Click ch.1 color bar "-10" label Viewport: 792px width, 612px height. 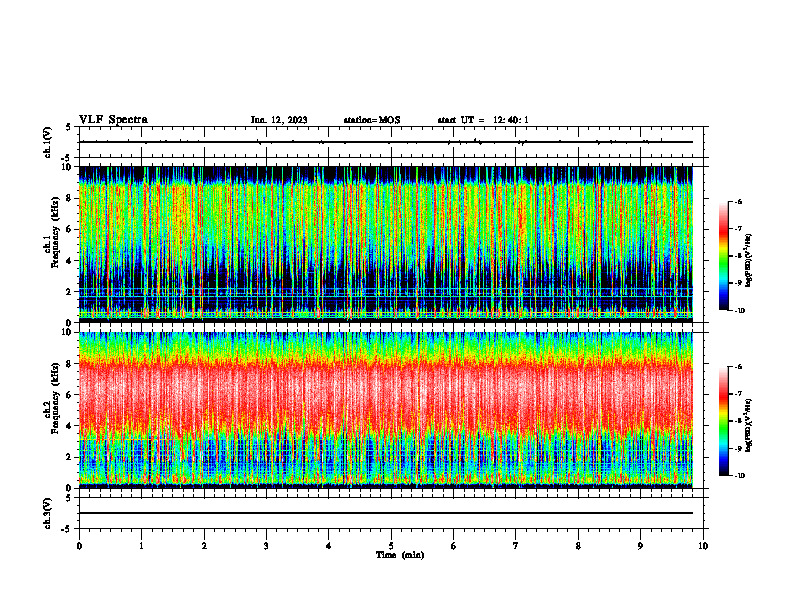pos(740,311)
